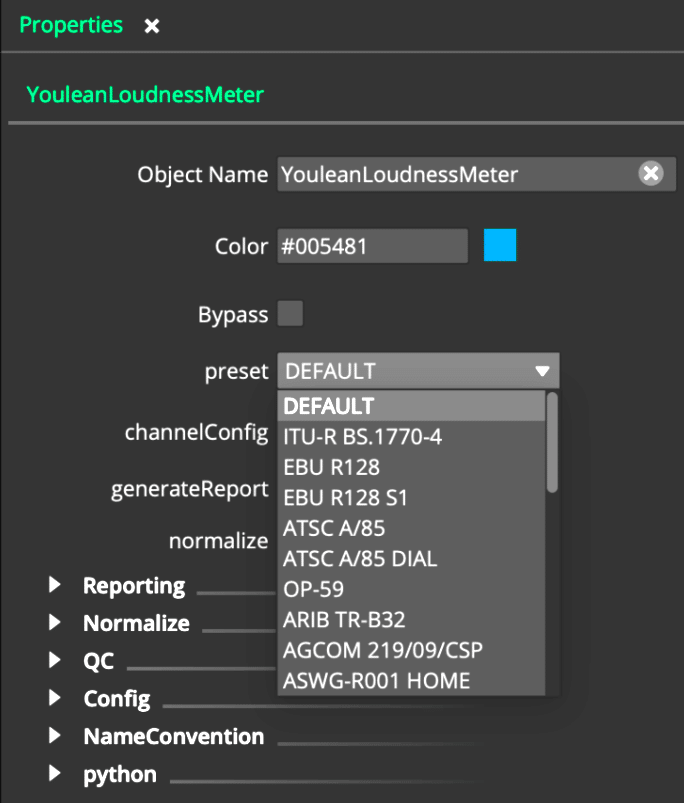Toggle the Bypass checkbox
Viewport: 684px width, 803px height.
(290, 313)
